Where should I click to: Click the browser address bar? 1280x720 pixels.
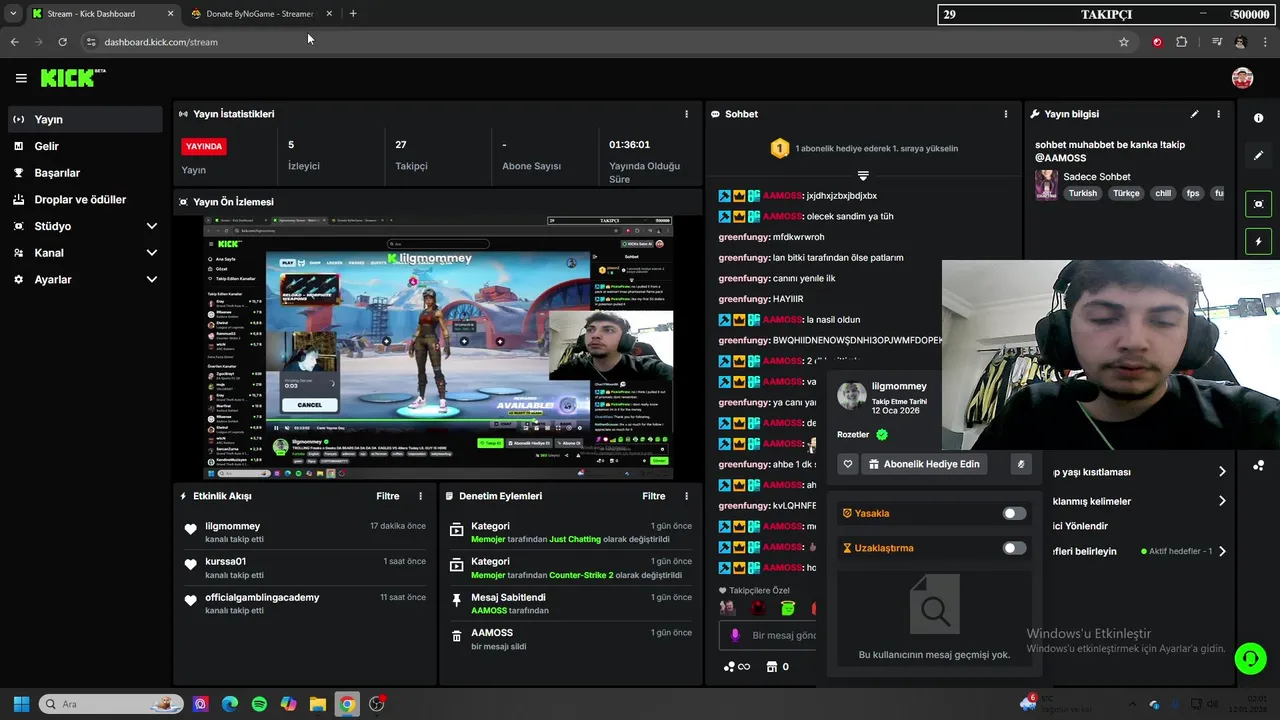(600, 42)
